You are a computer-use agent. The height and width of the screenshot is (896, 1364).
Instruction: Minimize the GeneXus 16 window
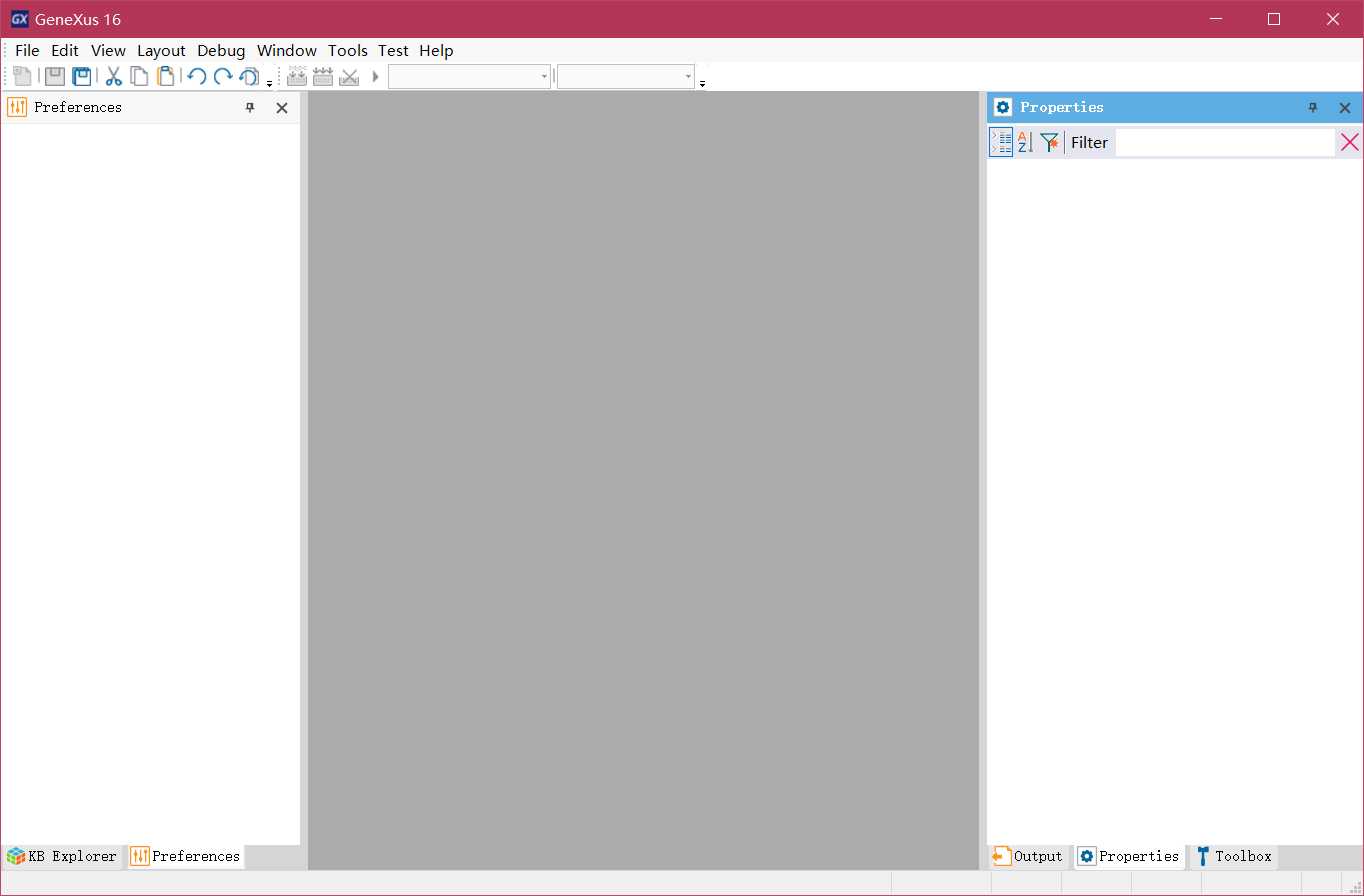click(x=1216, y=19)
